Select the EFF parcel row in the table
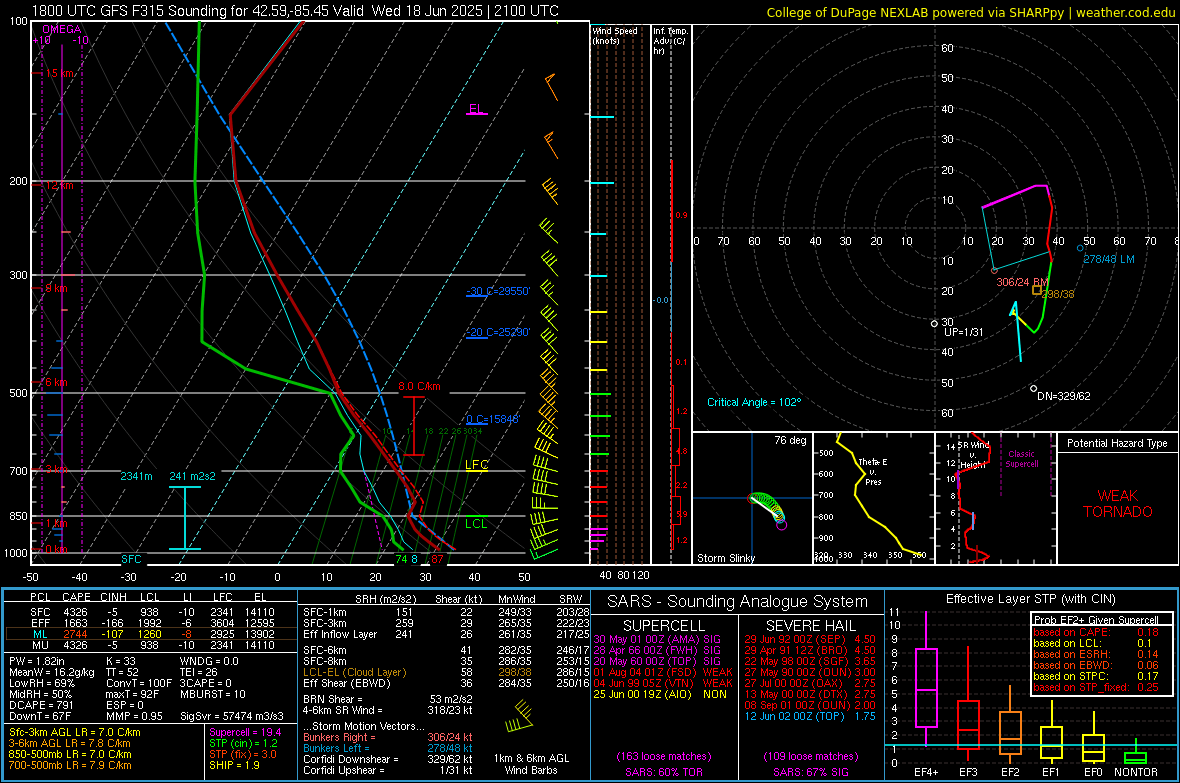 [150, 623]
